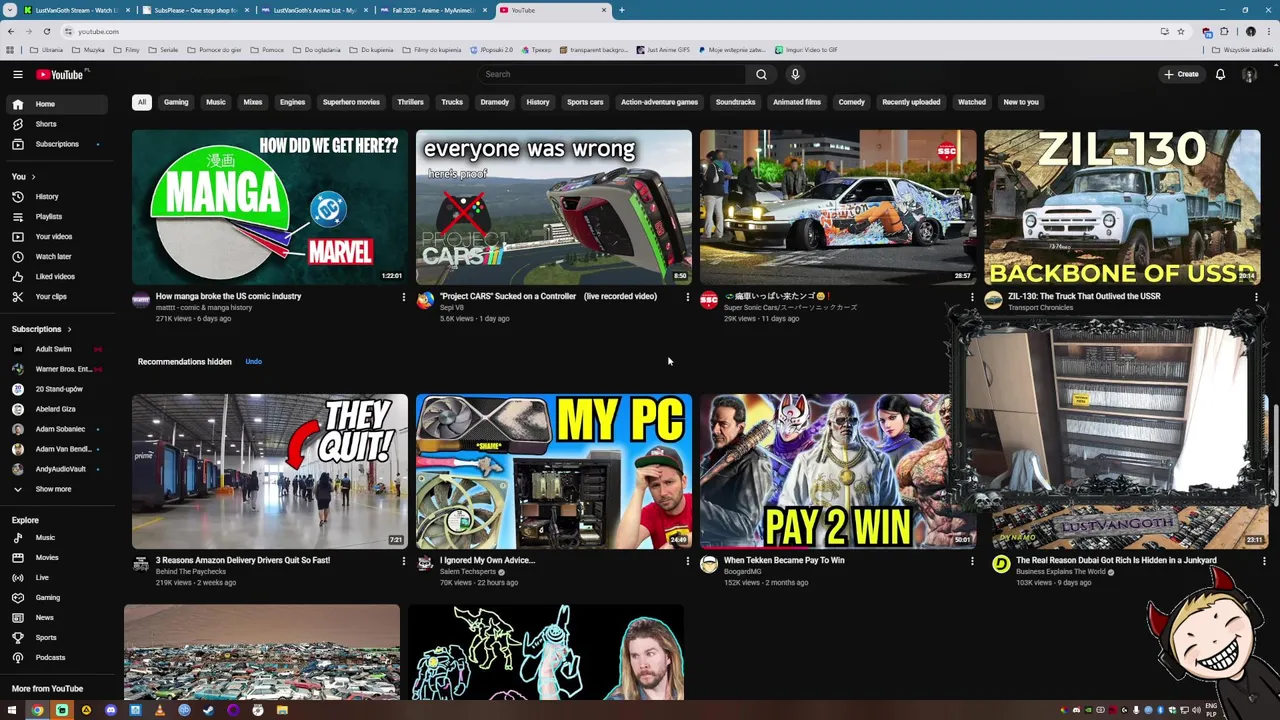Image resolution: width=1280 pixels, height=720 pixels.
Task: Open 20 Stand-upów subscription channel
Action: point(58,389)
